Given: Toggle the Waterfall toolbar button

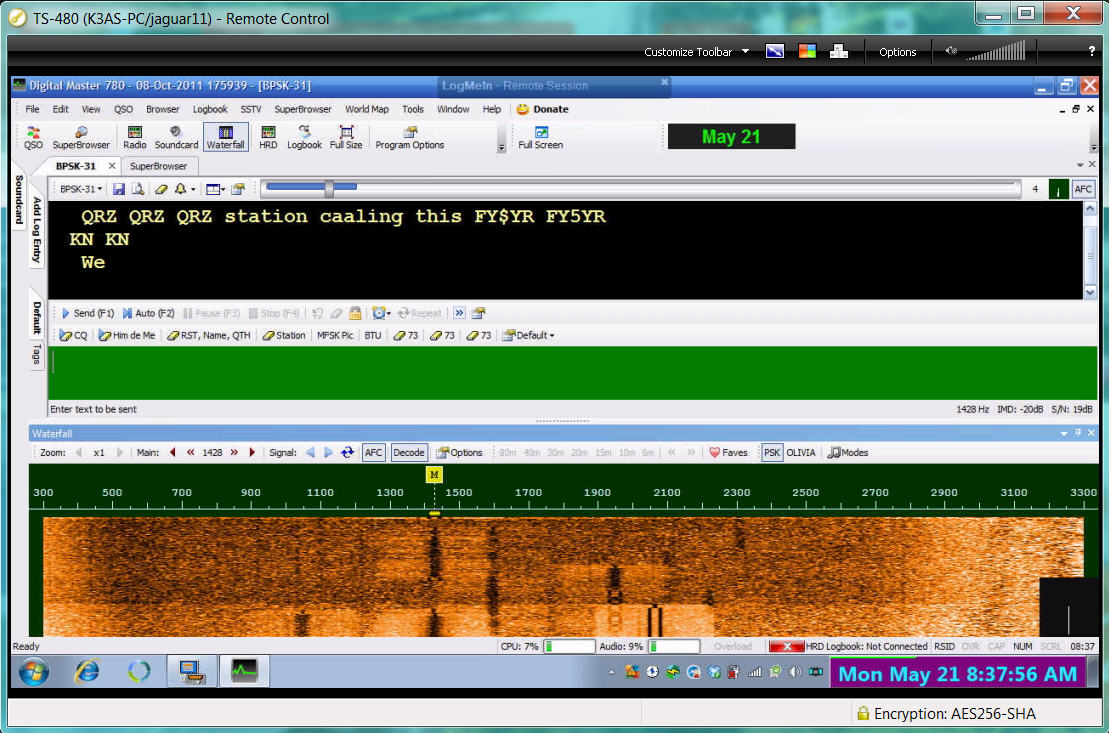Looking at the screenshot, I should click(226, 137).
